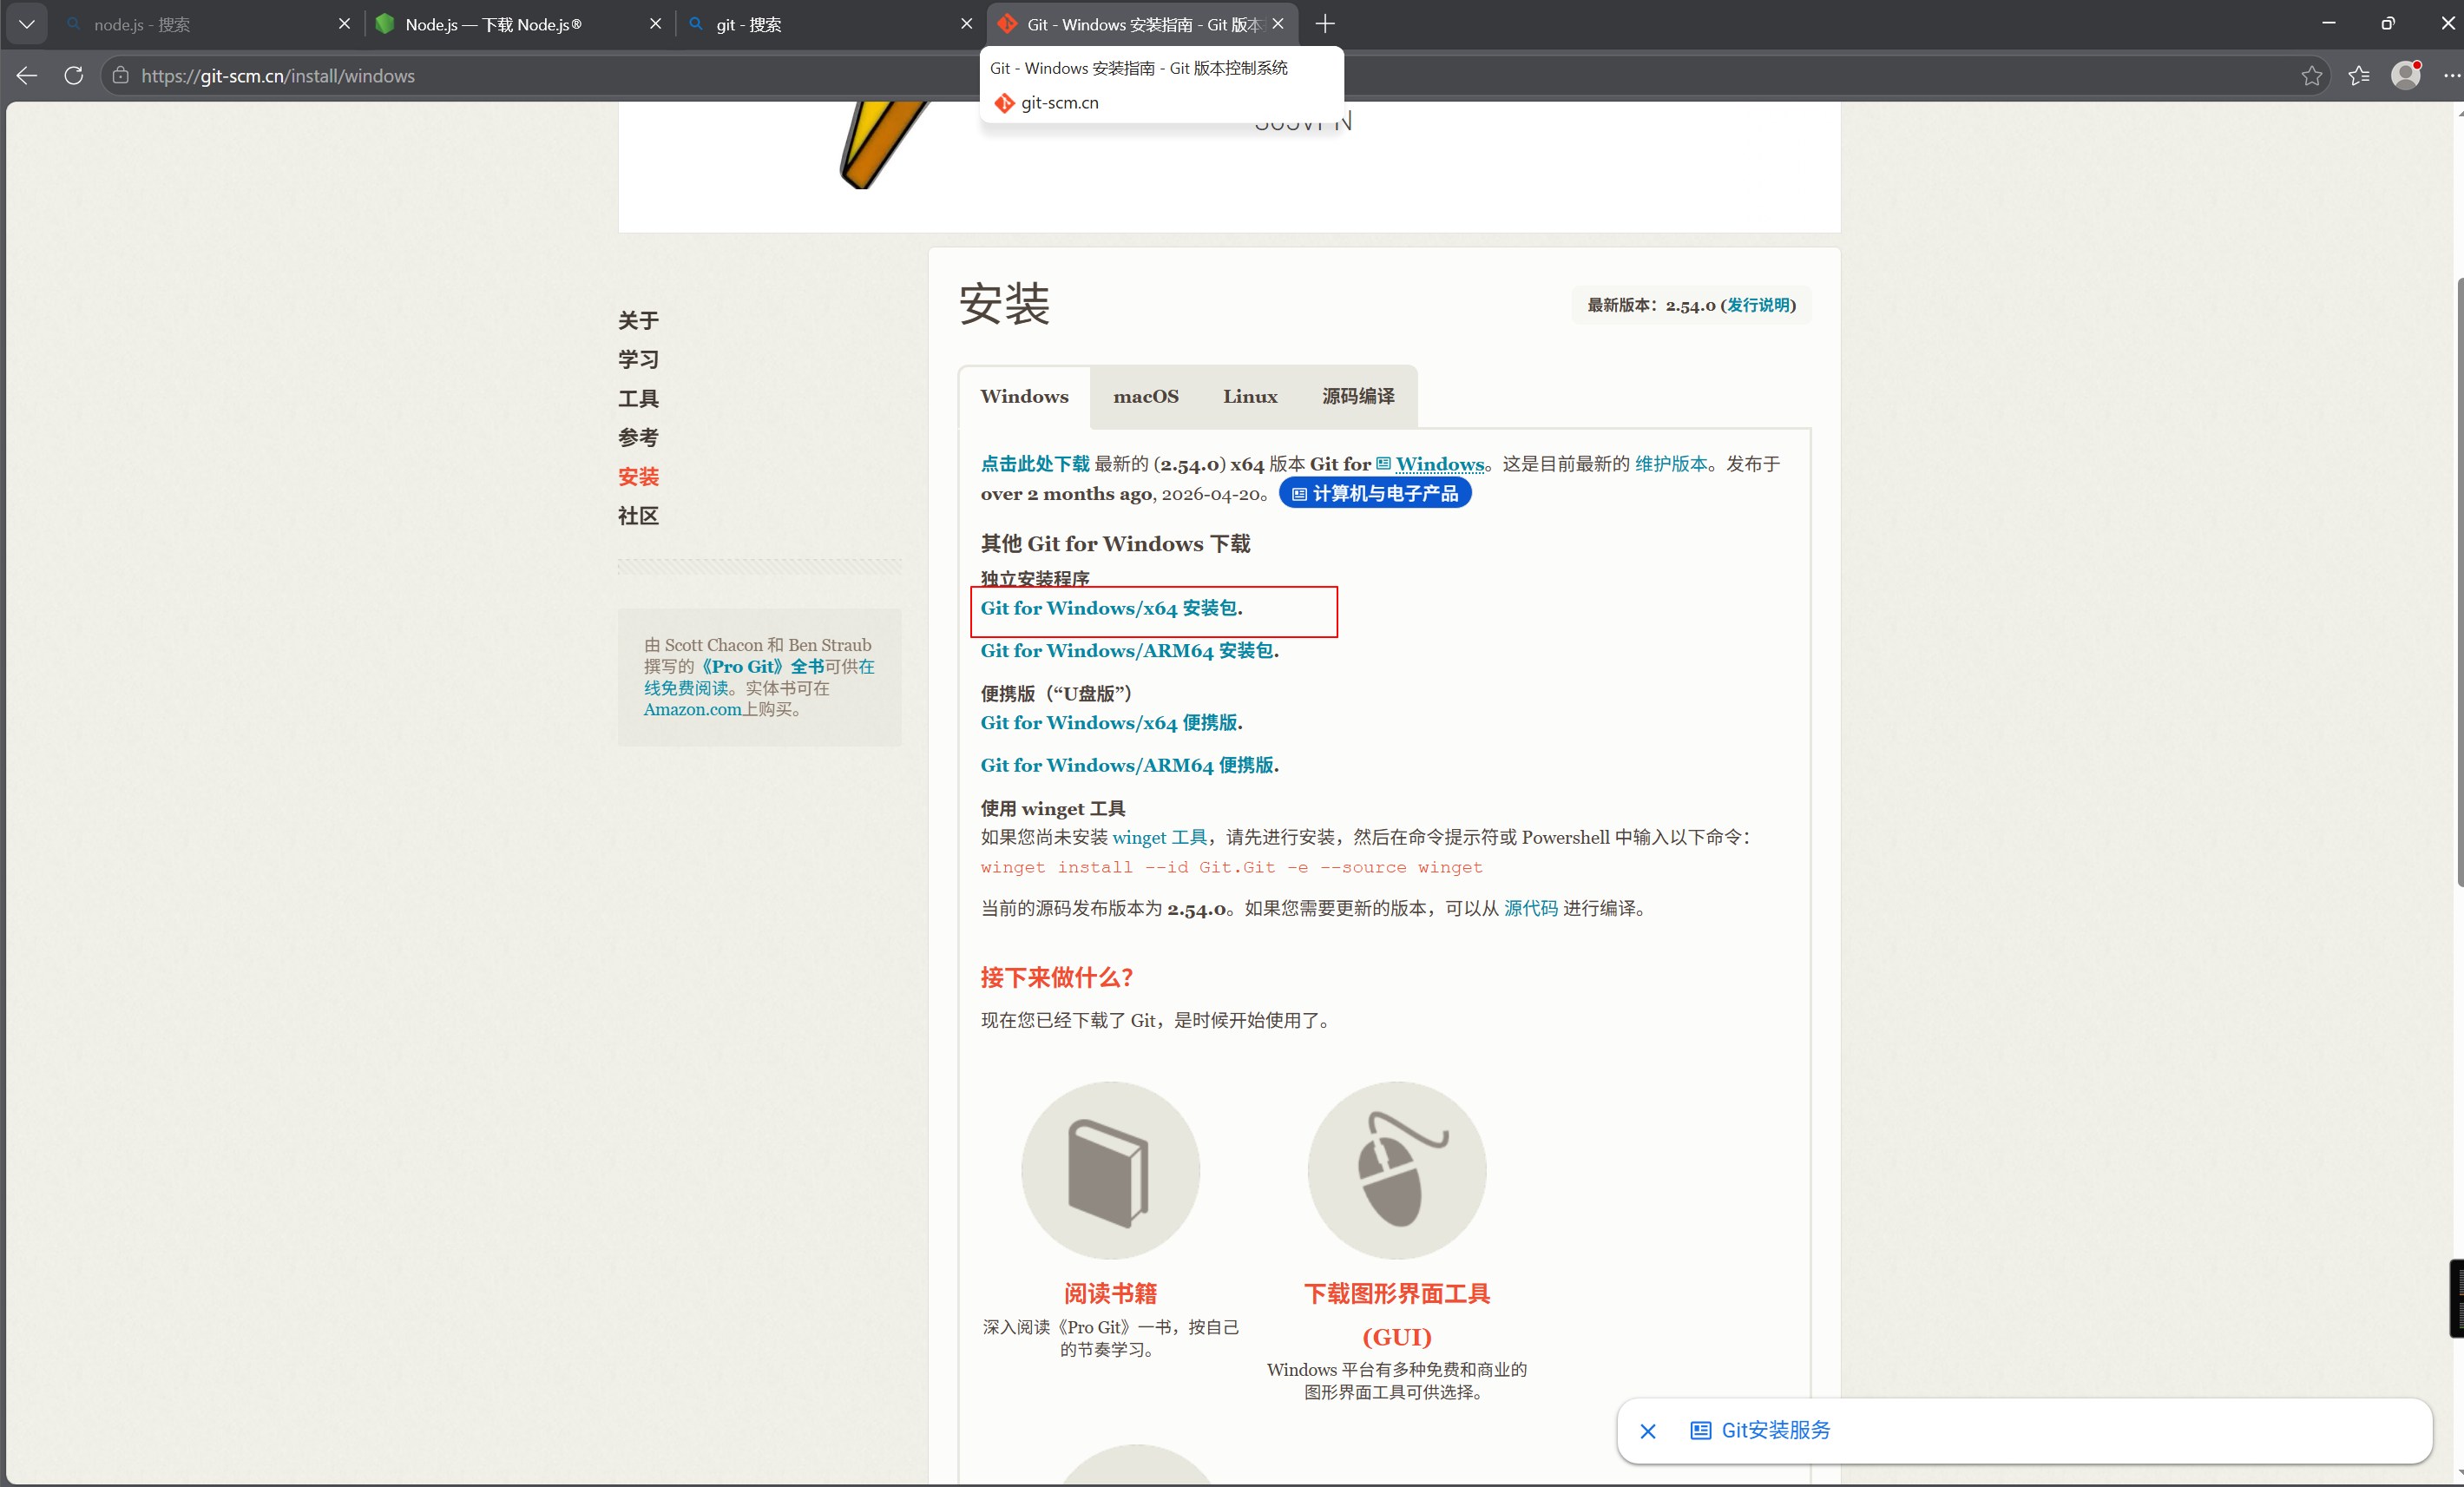Screen dimensions: 2464x1487
Task: Click the mouse icon for GUI tools
Action: (1397, 1170)
